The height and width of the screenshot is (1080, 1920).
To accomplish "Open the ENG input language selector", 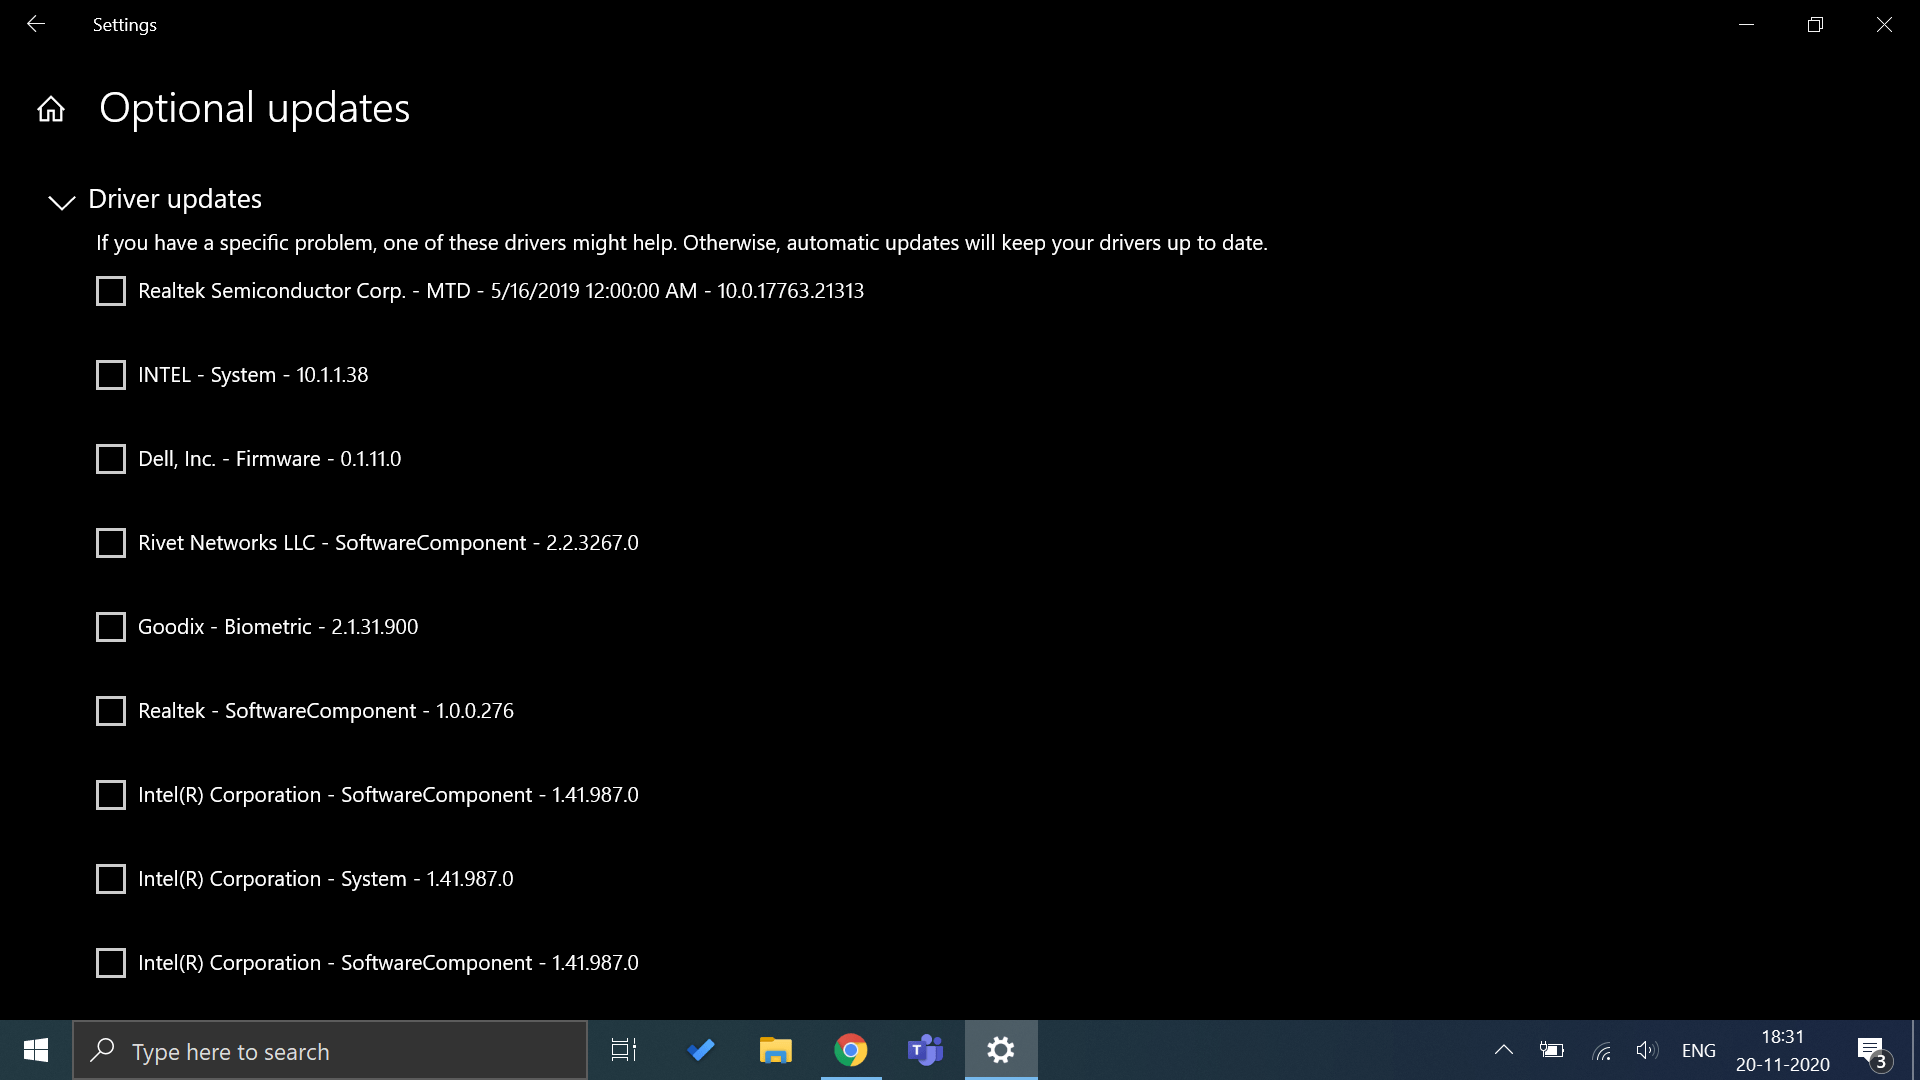I will click(1698, 1050).
